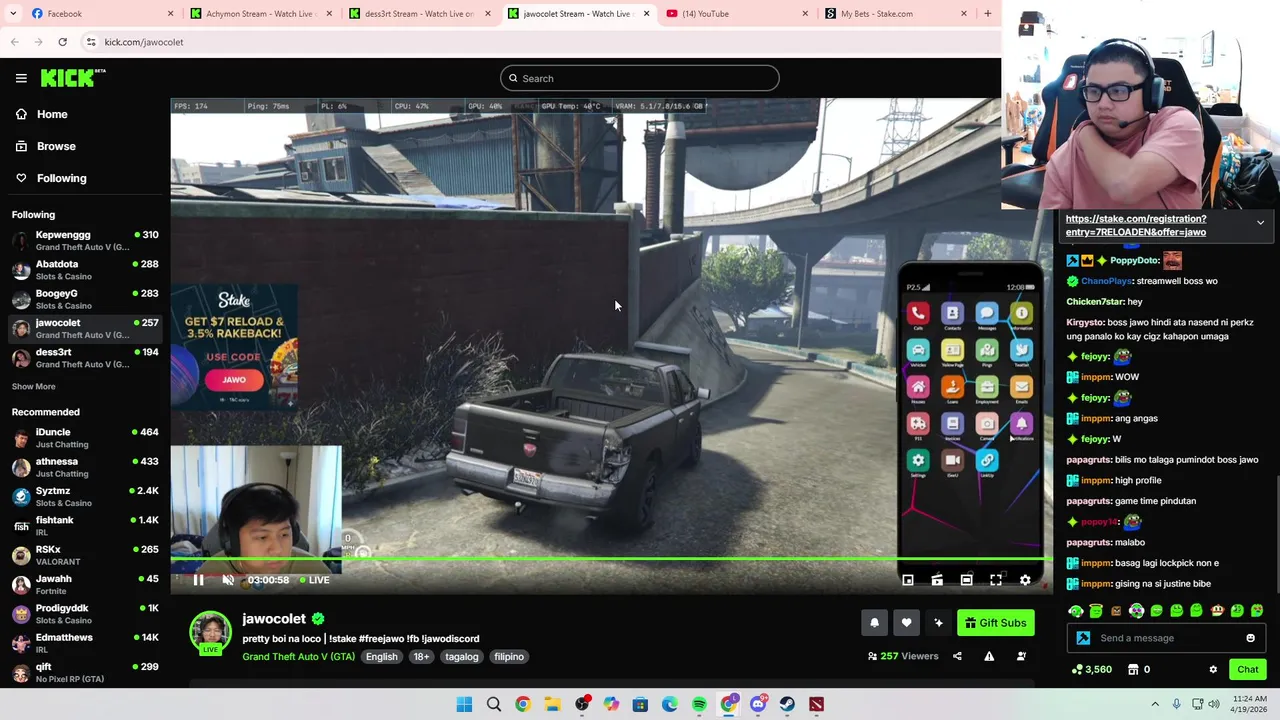Click the Gift Subs button

pos(995,623)
